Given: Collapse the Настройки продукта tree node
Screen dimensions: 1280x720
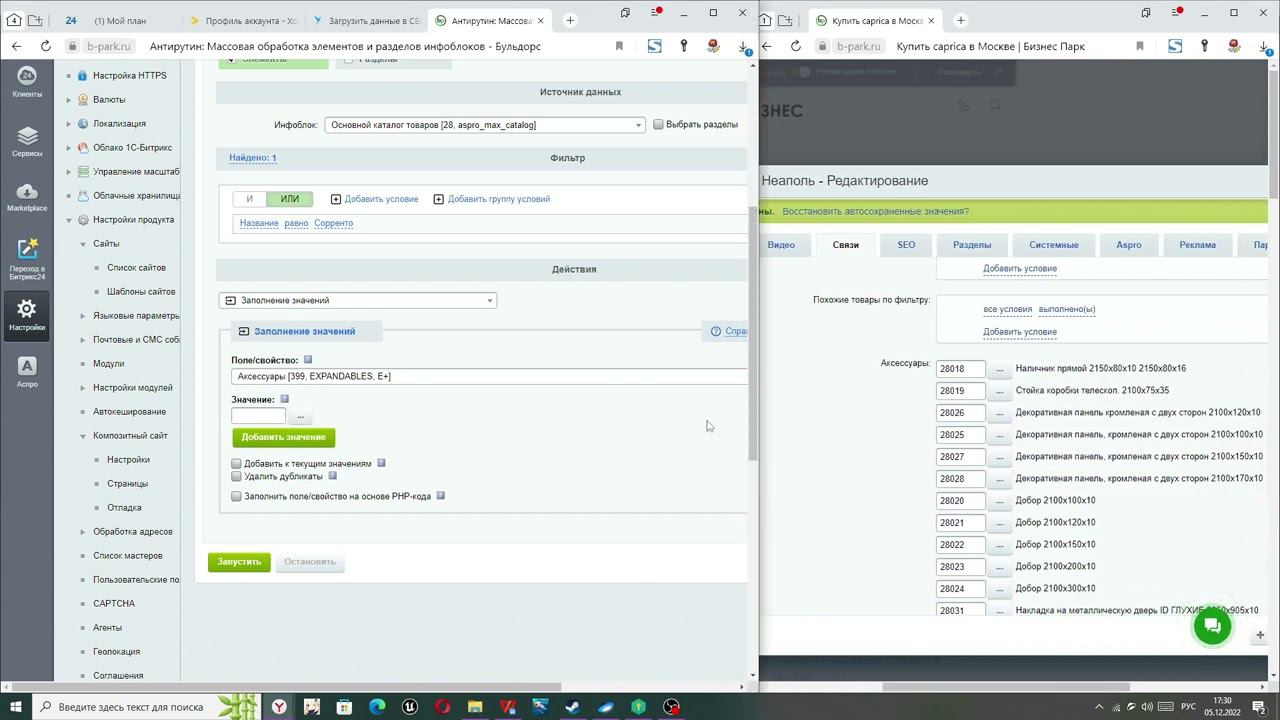Looking at the screenshot, I should pos(69,220).
